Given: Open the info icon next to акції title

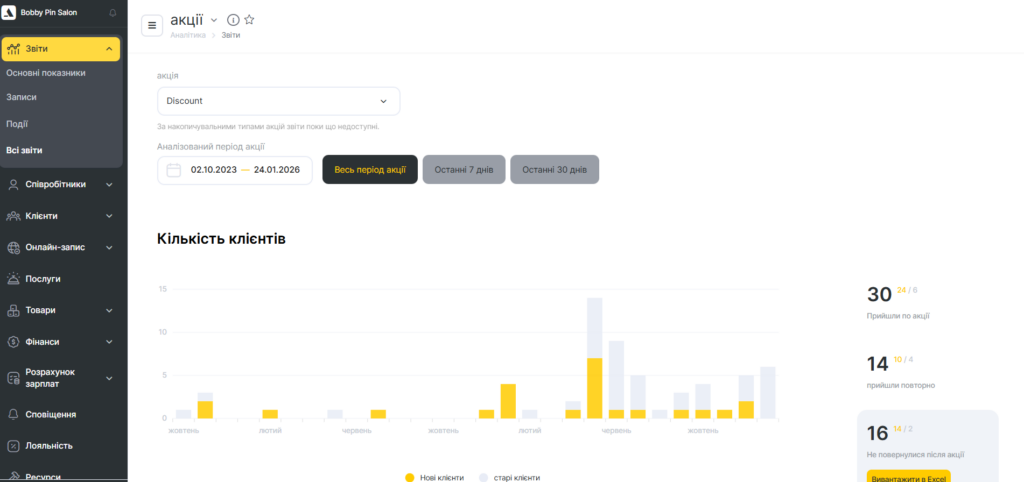Looking at the screenshot, I should 233,20.
